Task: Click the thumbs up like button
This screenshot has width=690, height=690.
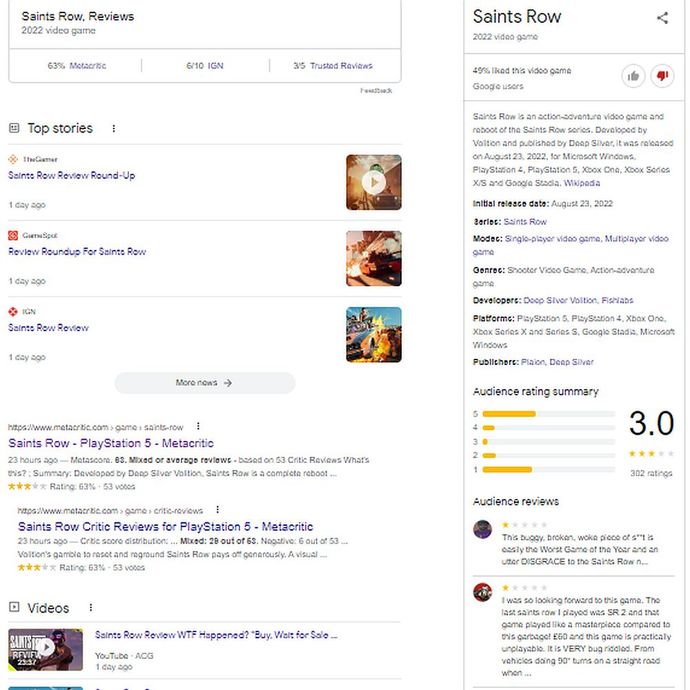Action: coord(633,76)
